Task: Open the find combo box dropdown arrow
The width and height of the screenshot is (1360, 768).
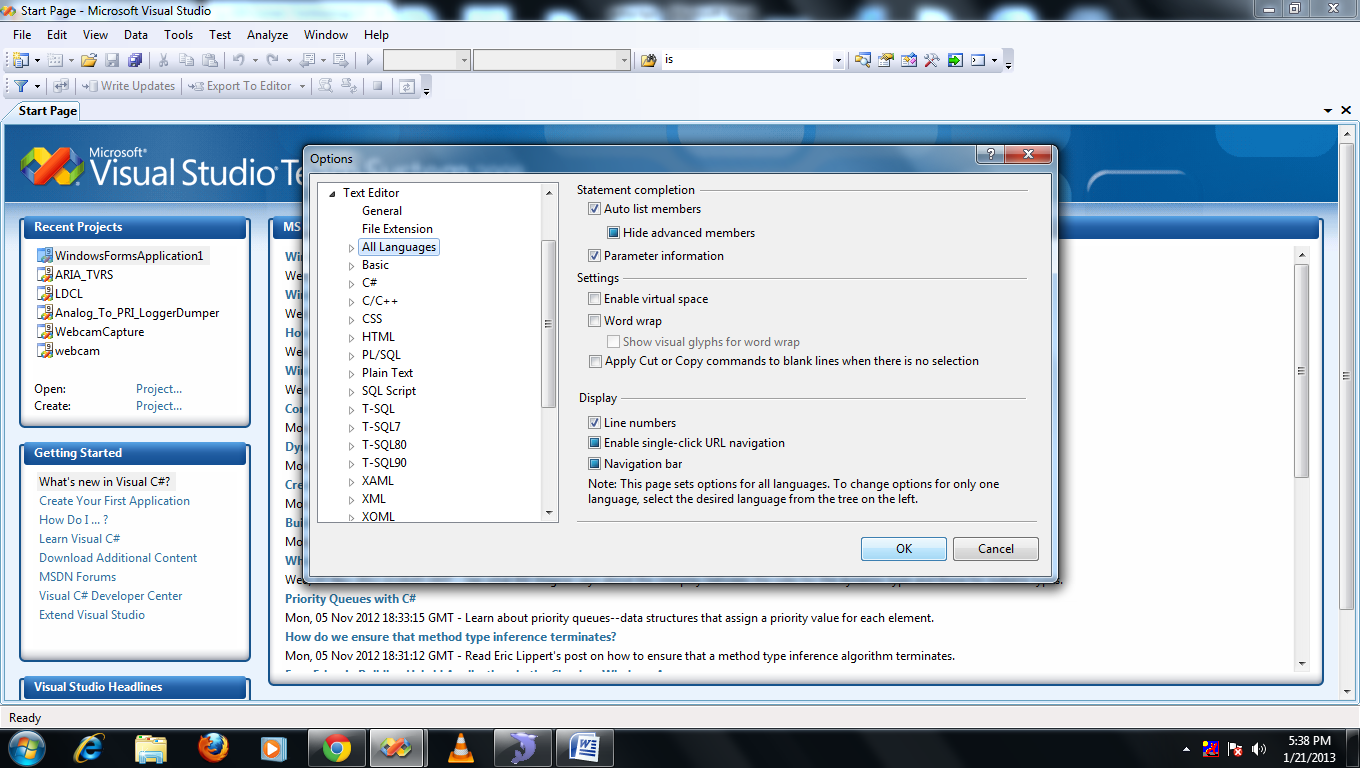Action: [x=838, y=60]
